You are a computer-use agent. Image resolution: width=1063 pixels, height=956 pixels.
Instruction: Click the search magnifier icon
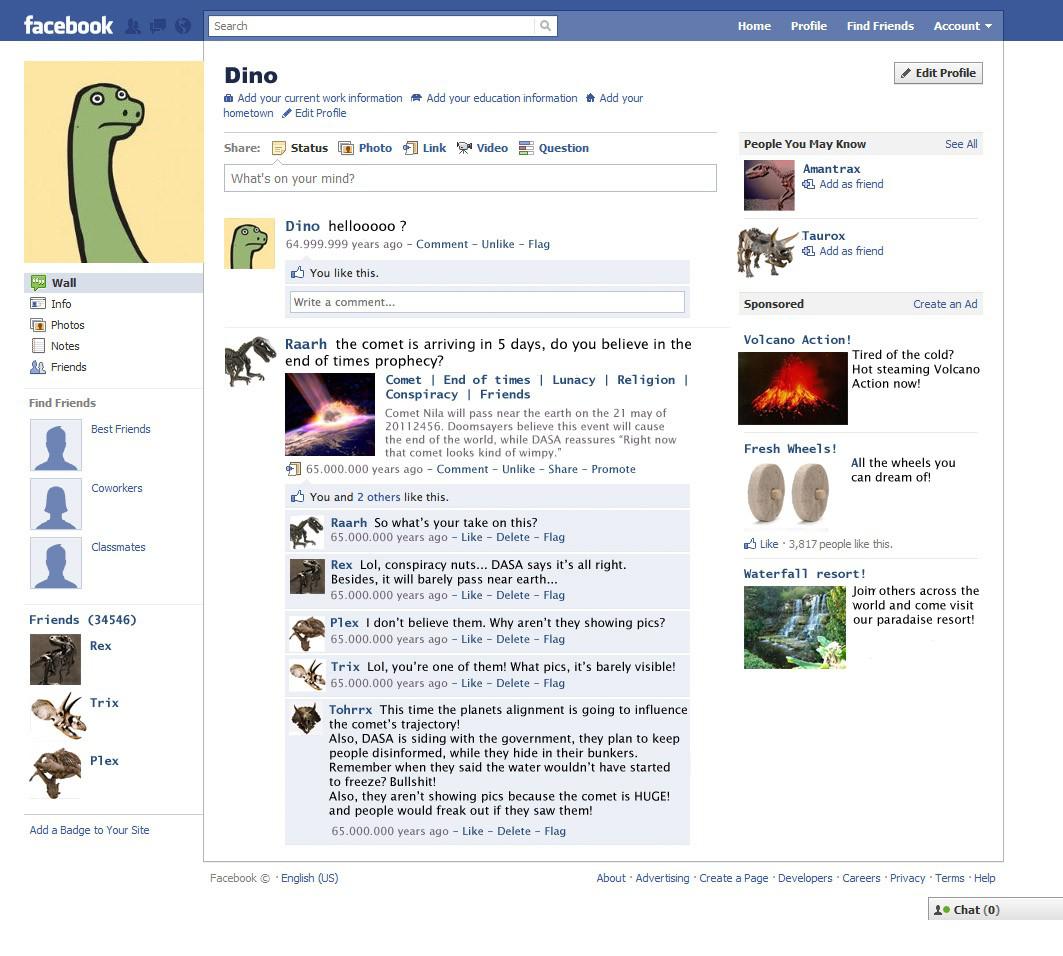coord(545,26)
